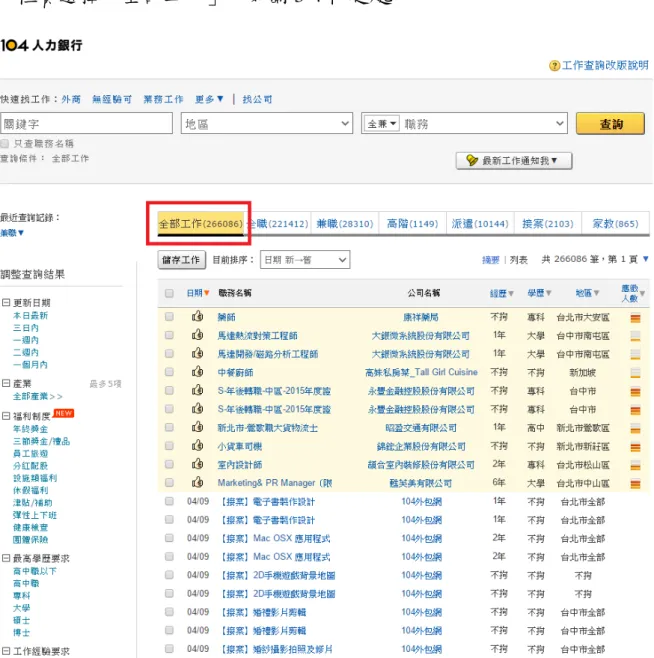Check the box for 室內設計師 row
The height and width of the screenshot is (658, 654).
(169, 464)
